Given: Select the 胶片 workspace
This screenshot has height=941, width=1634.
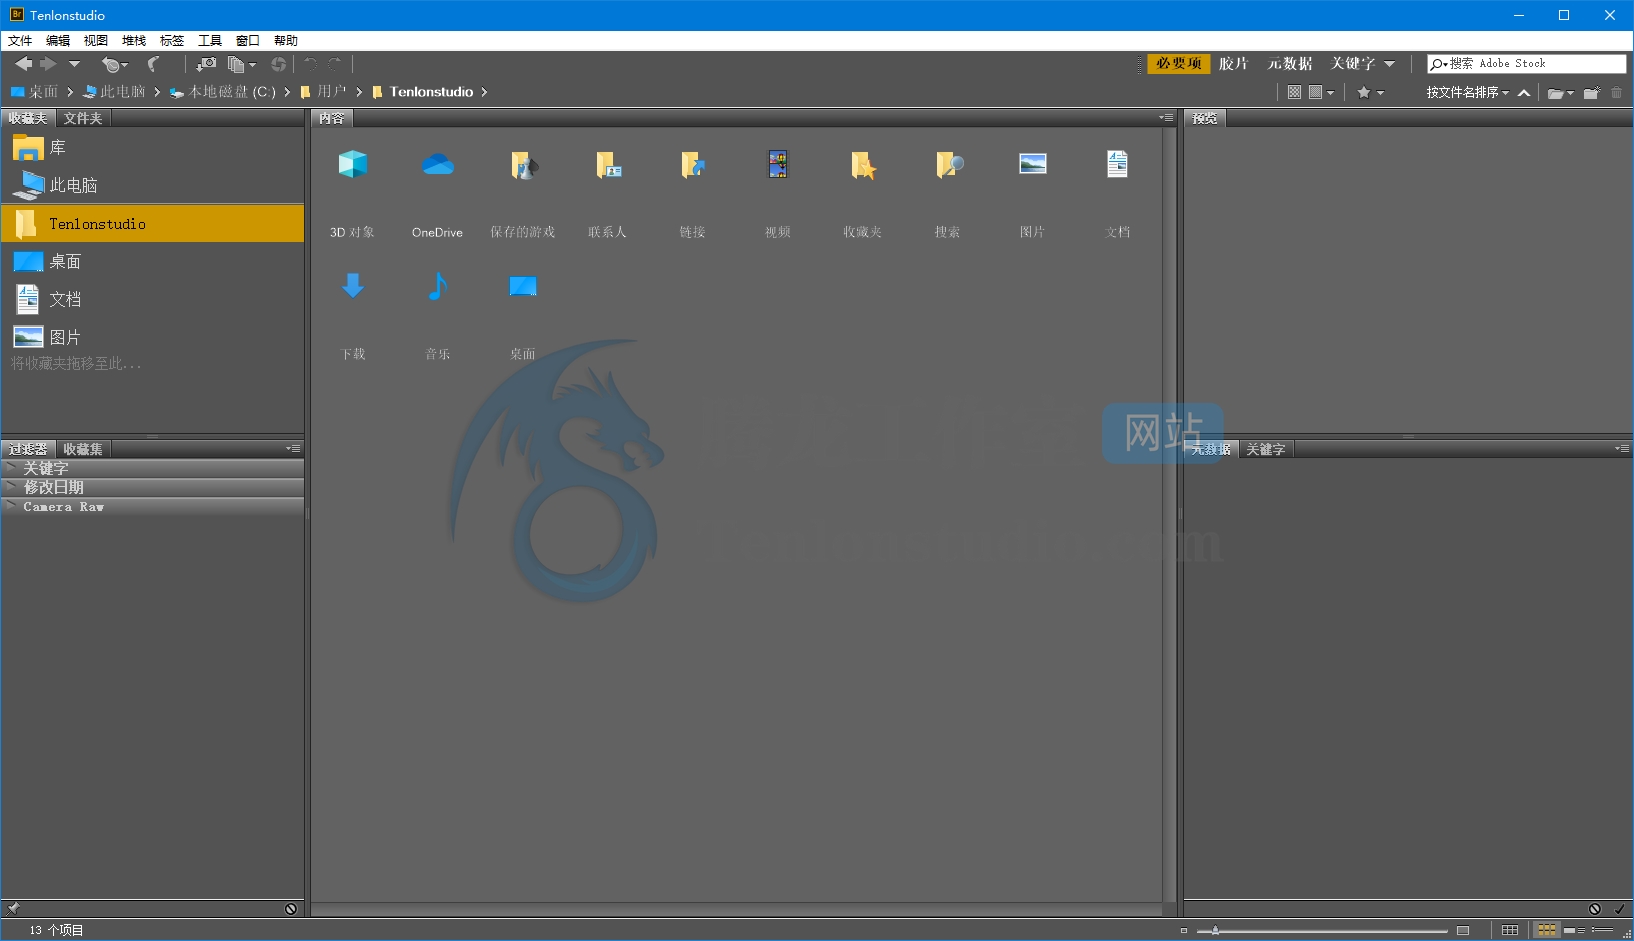Looking at the screenshot, I should click(x=1233, y=64).
